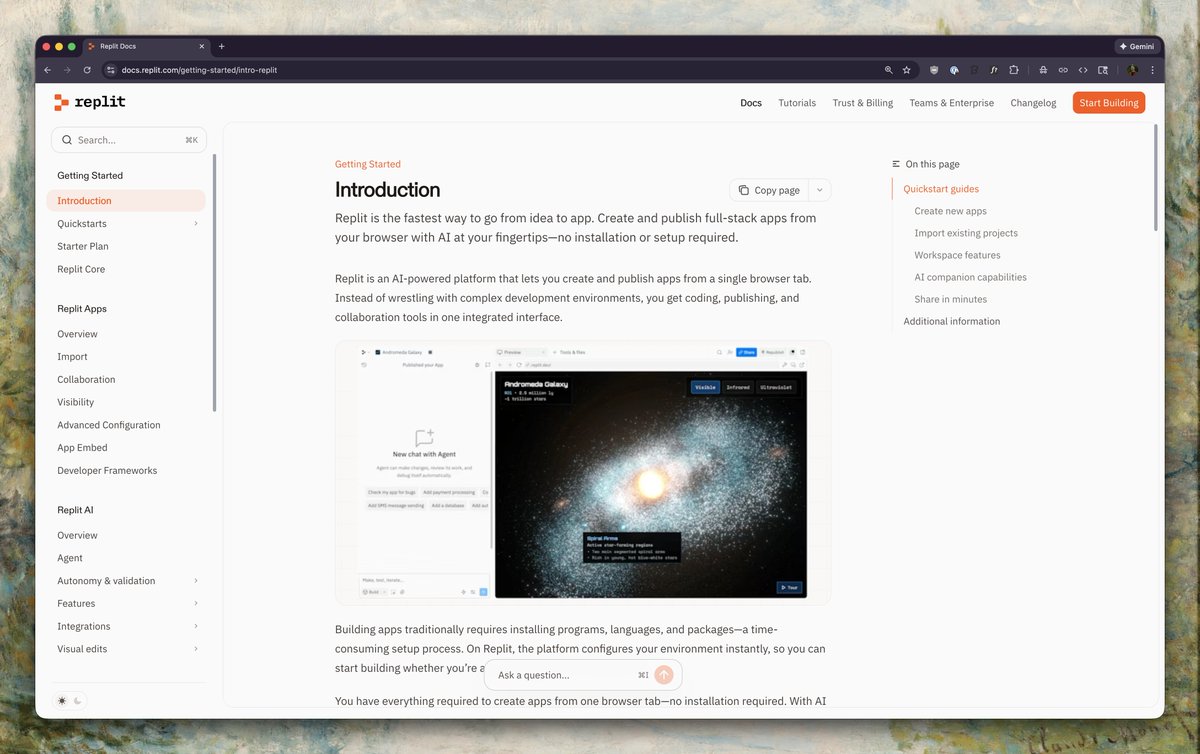Screen dimensions: 1200x754
Task: Click the code brackets extension icon
Action: click(1083, 70)
